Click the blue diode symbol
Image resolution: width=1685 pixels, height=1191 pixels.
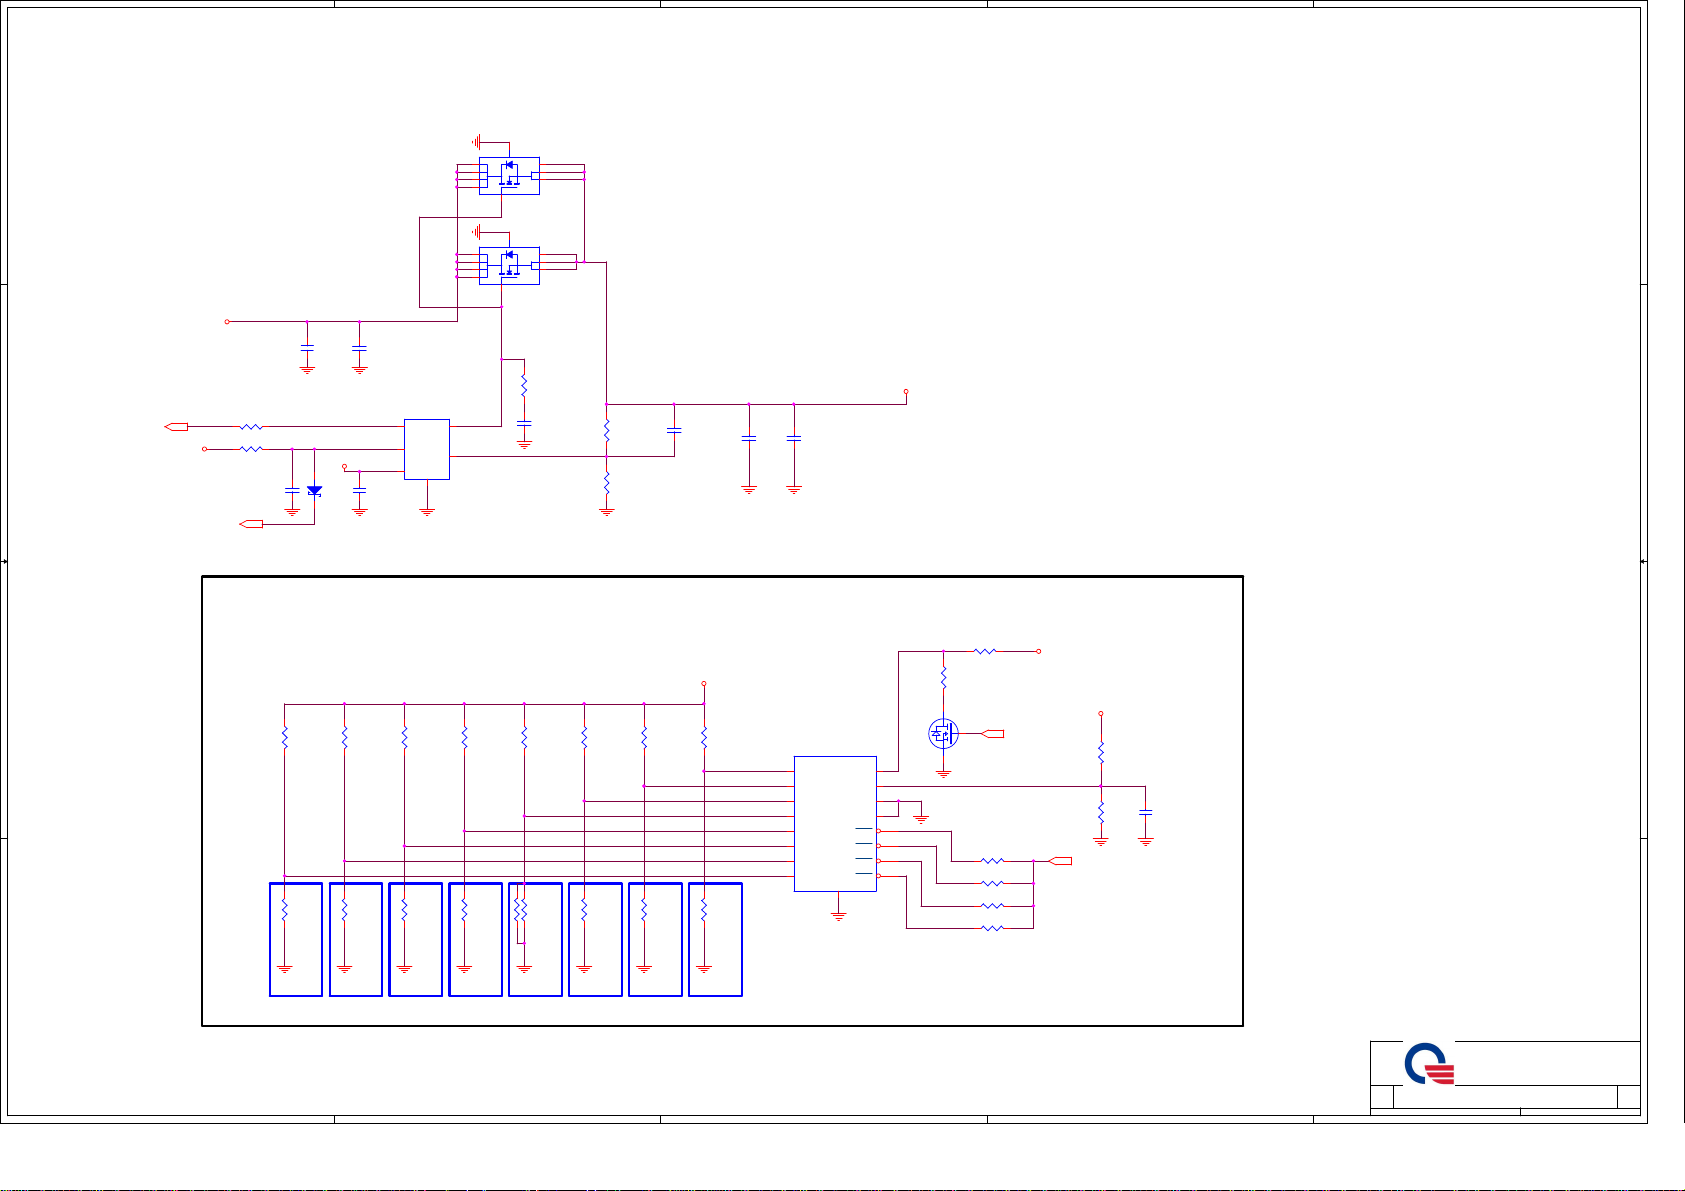click(314, 490)
